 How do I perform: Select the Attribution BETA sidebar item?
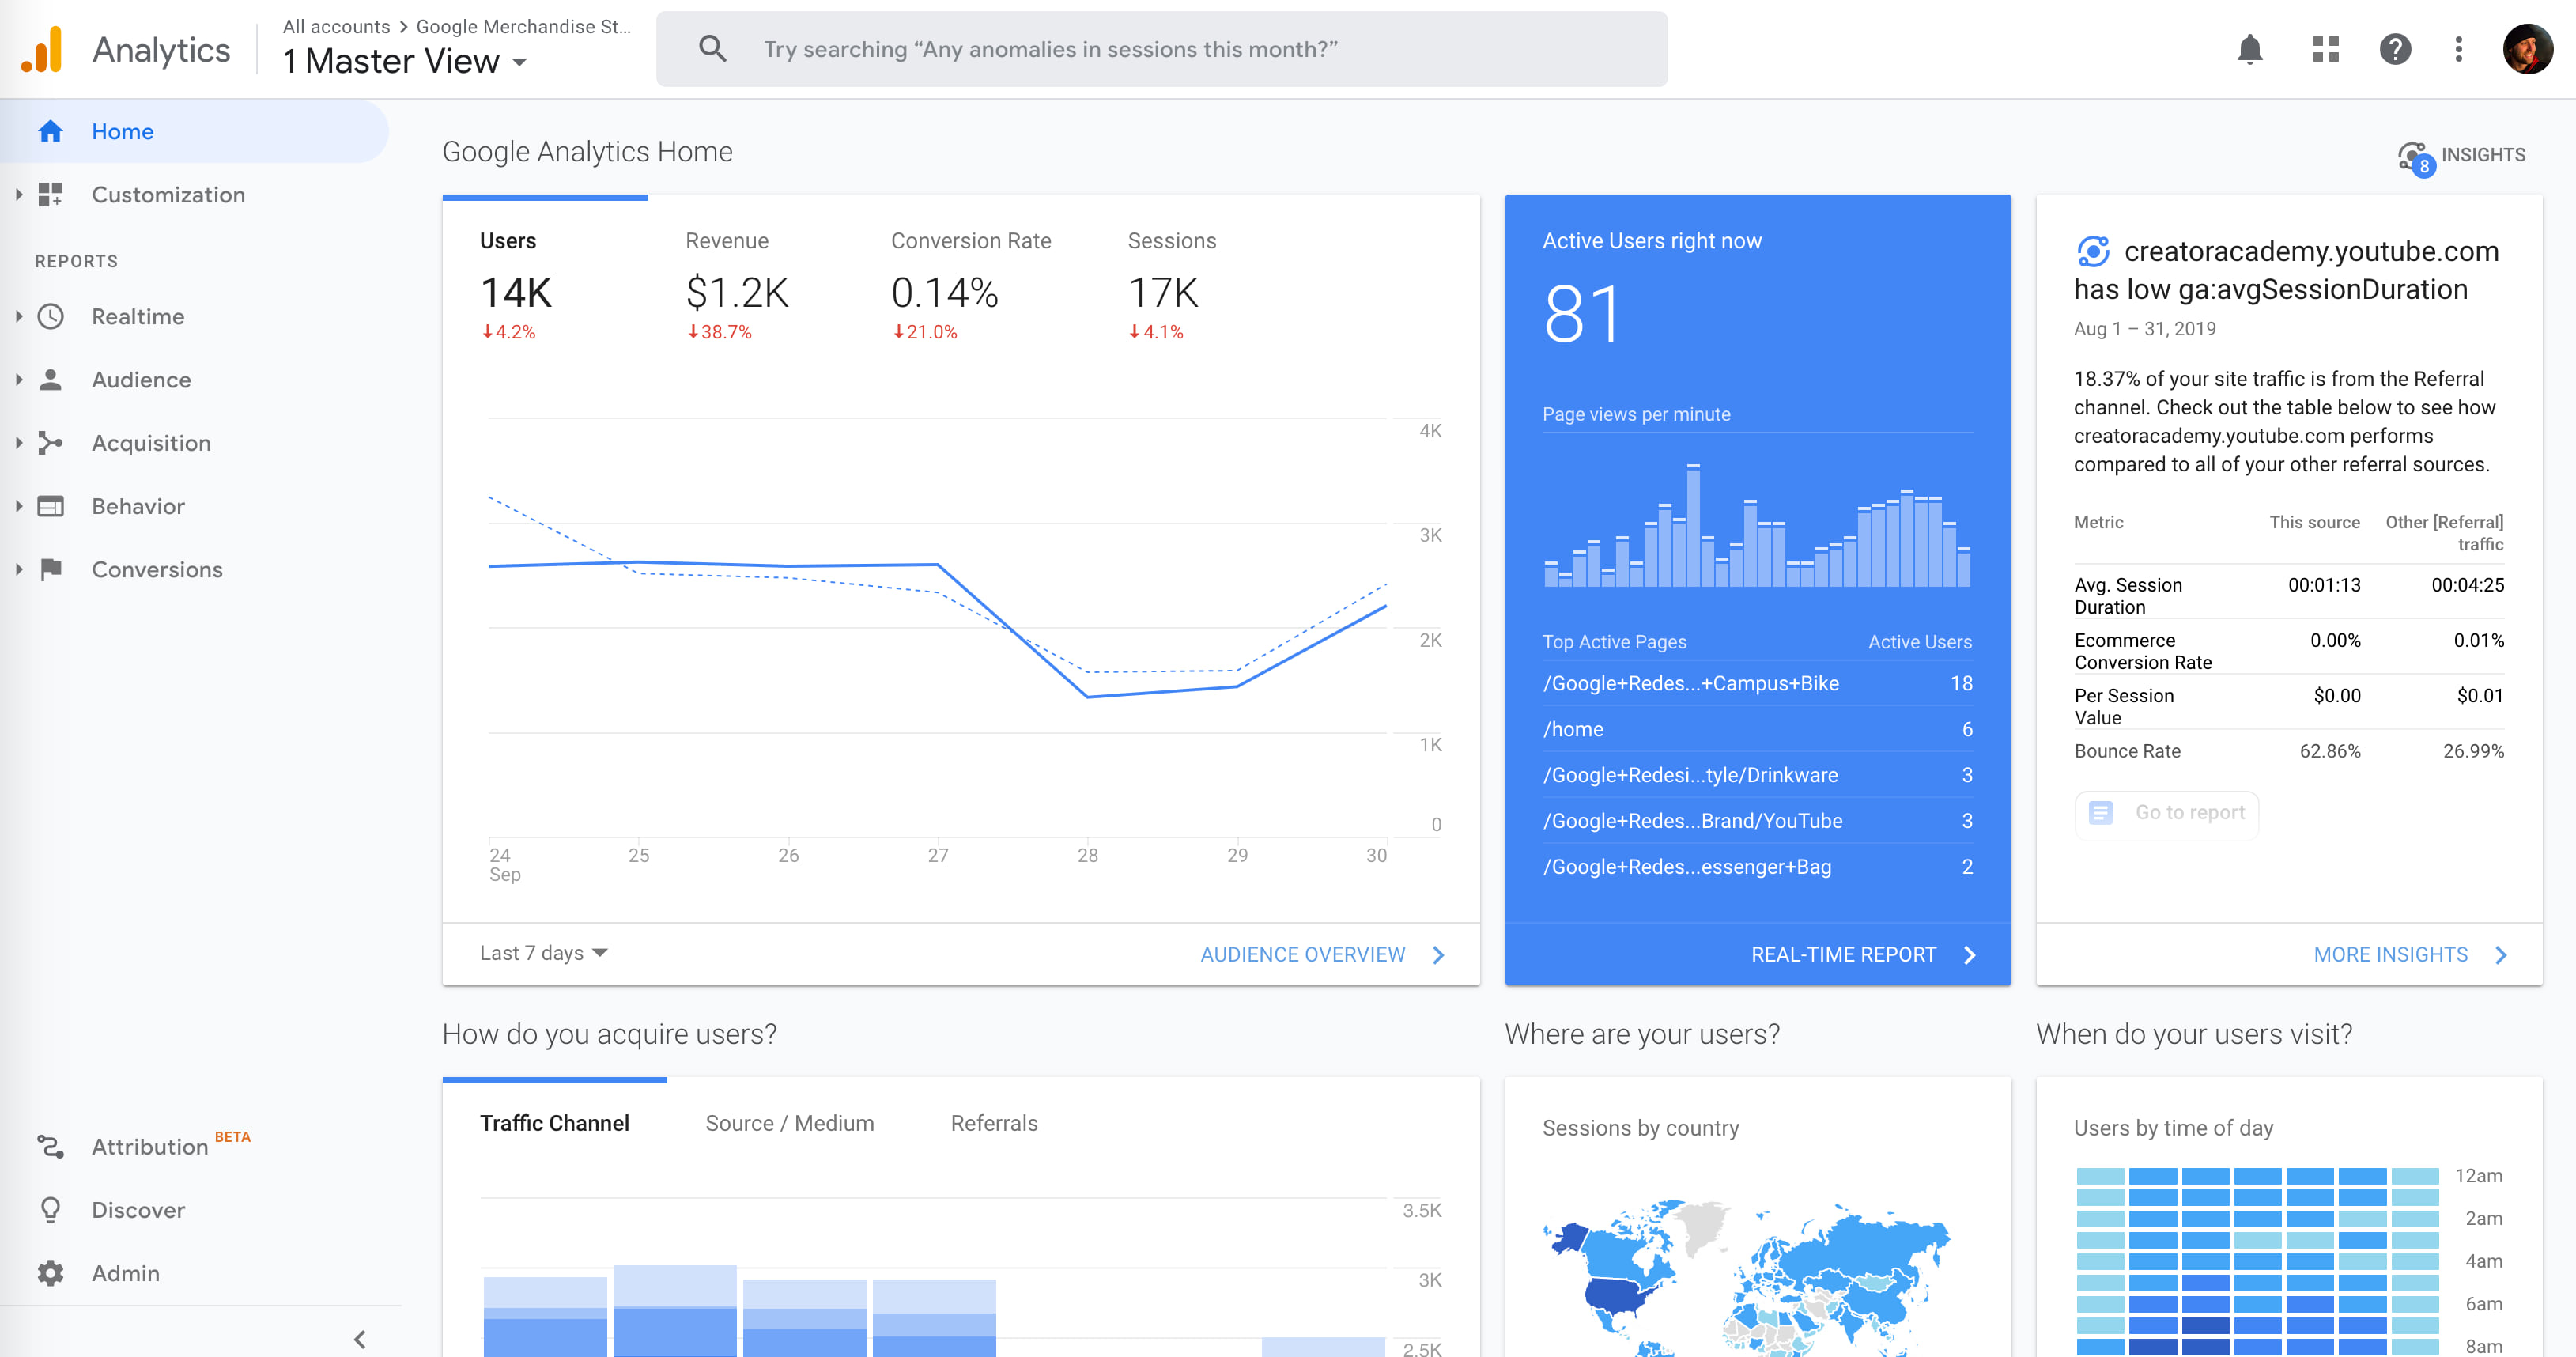150,1146
